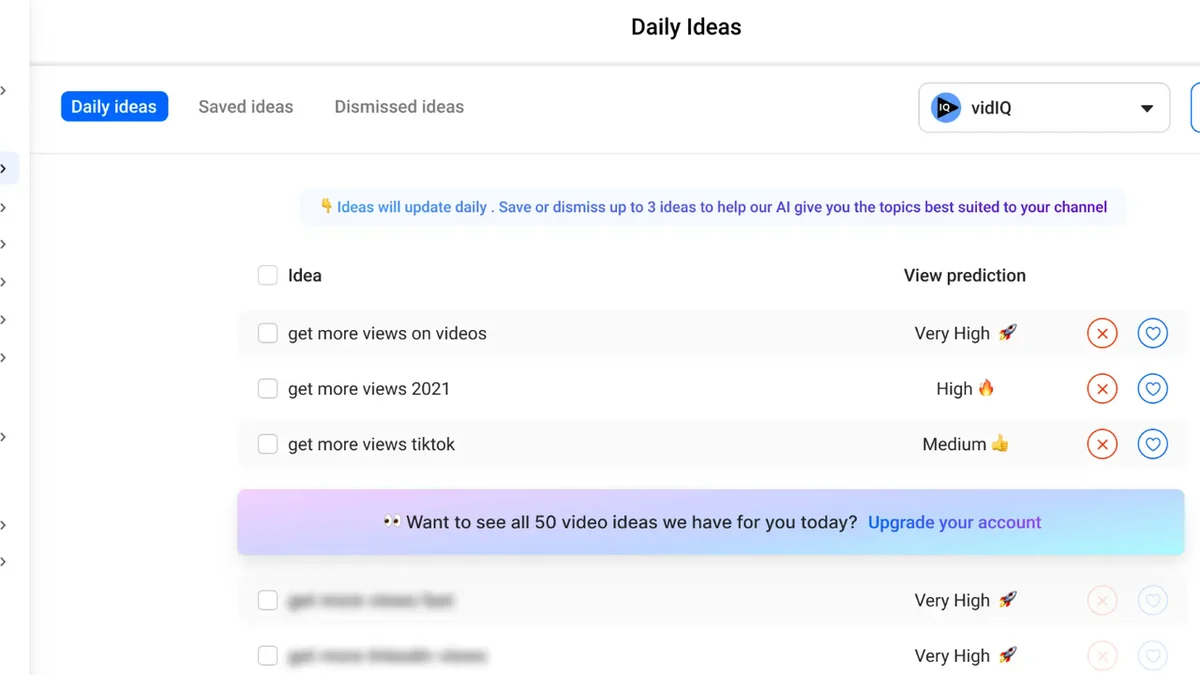1200x675 pixels.
Task: Check the 'get more views on videos' checkbox
Action: (268, 333)
